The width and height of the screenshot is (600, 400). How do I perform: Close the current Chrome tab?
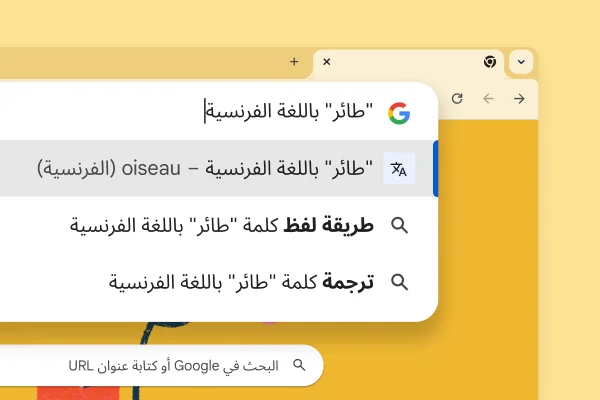326,62
